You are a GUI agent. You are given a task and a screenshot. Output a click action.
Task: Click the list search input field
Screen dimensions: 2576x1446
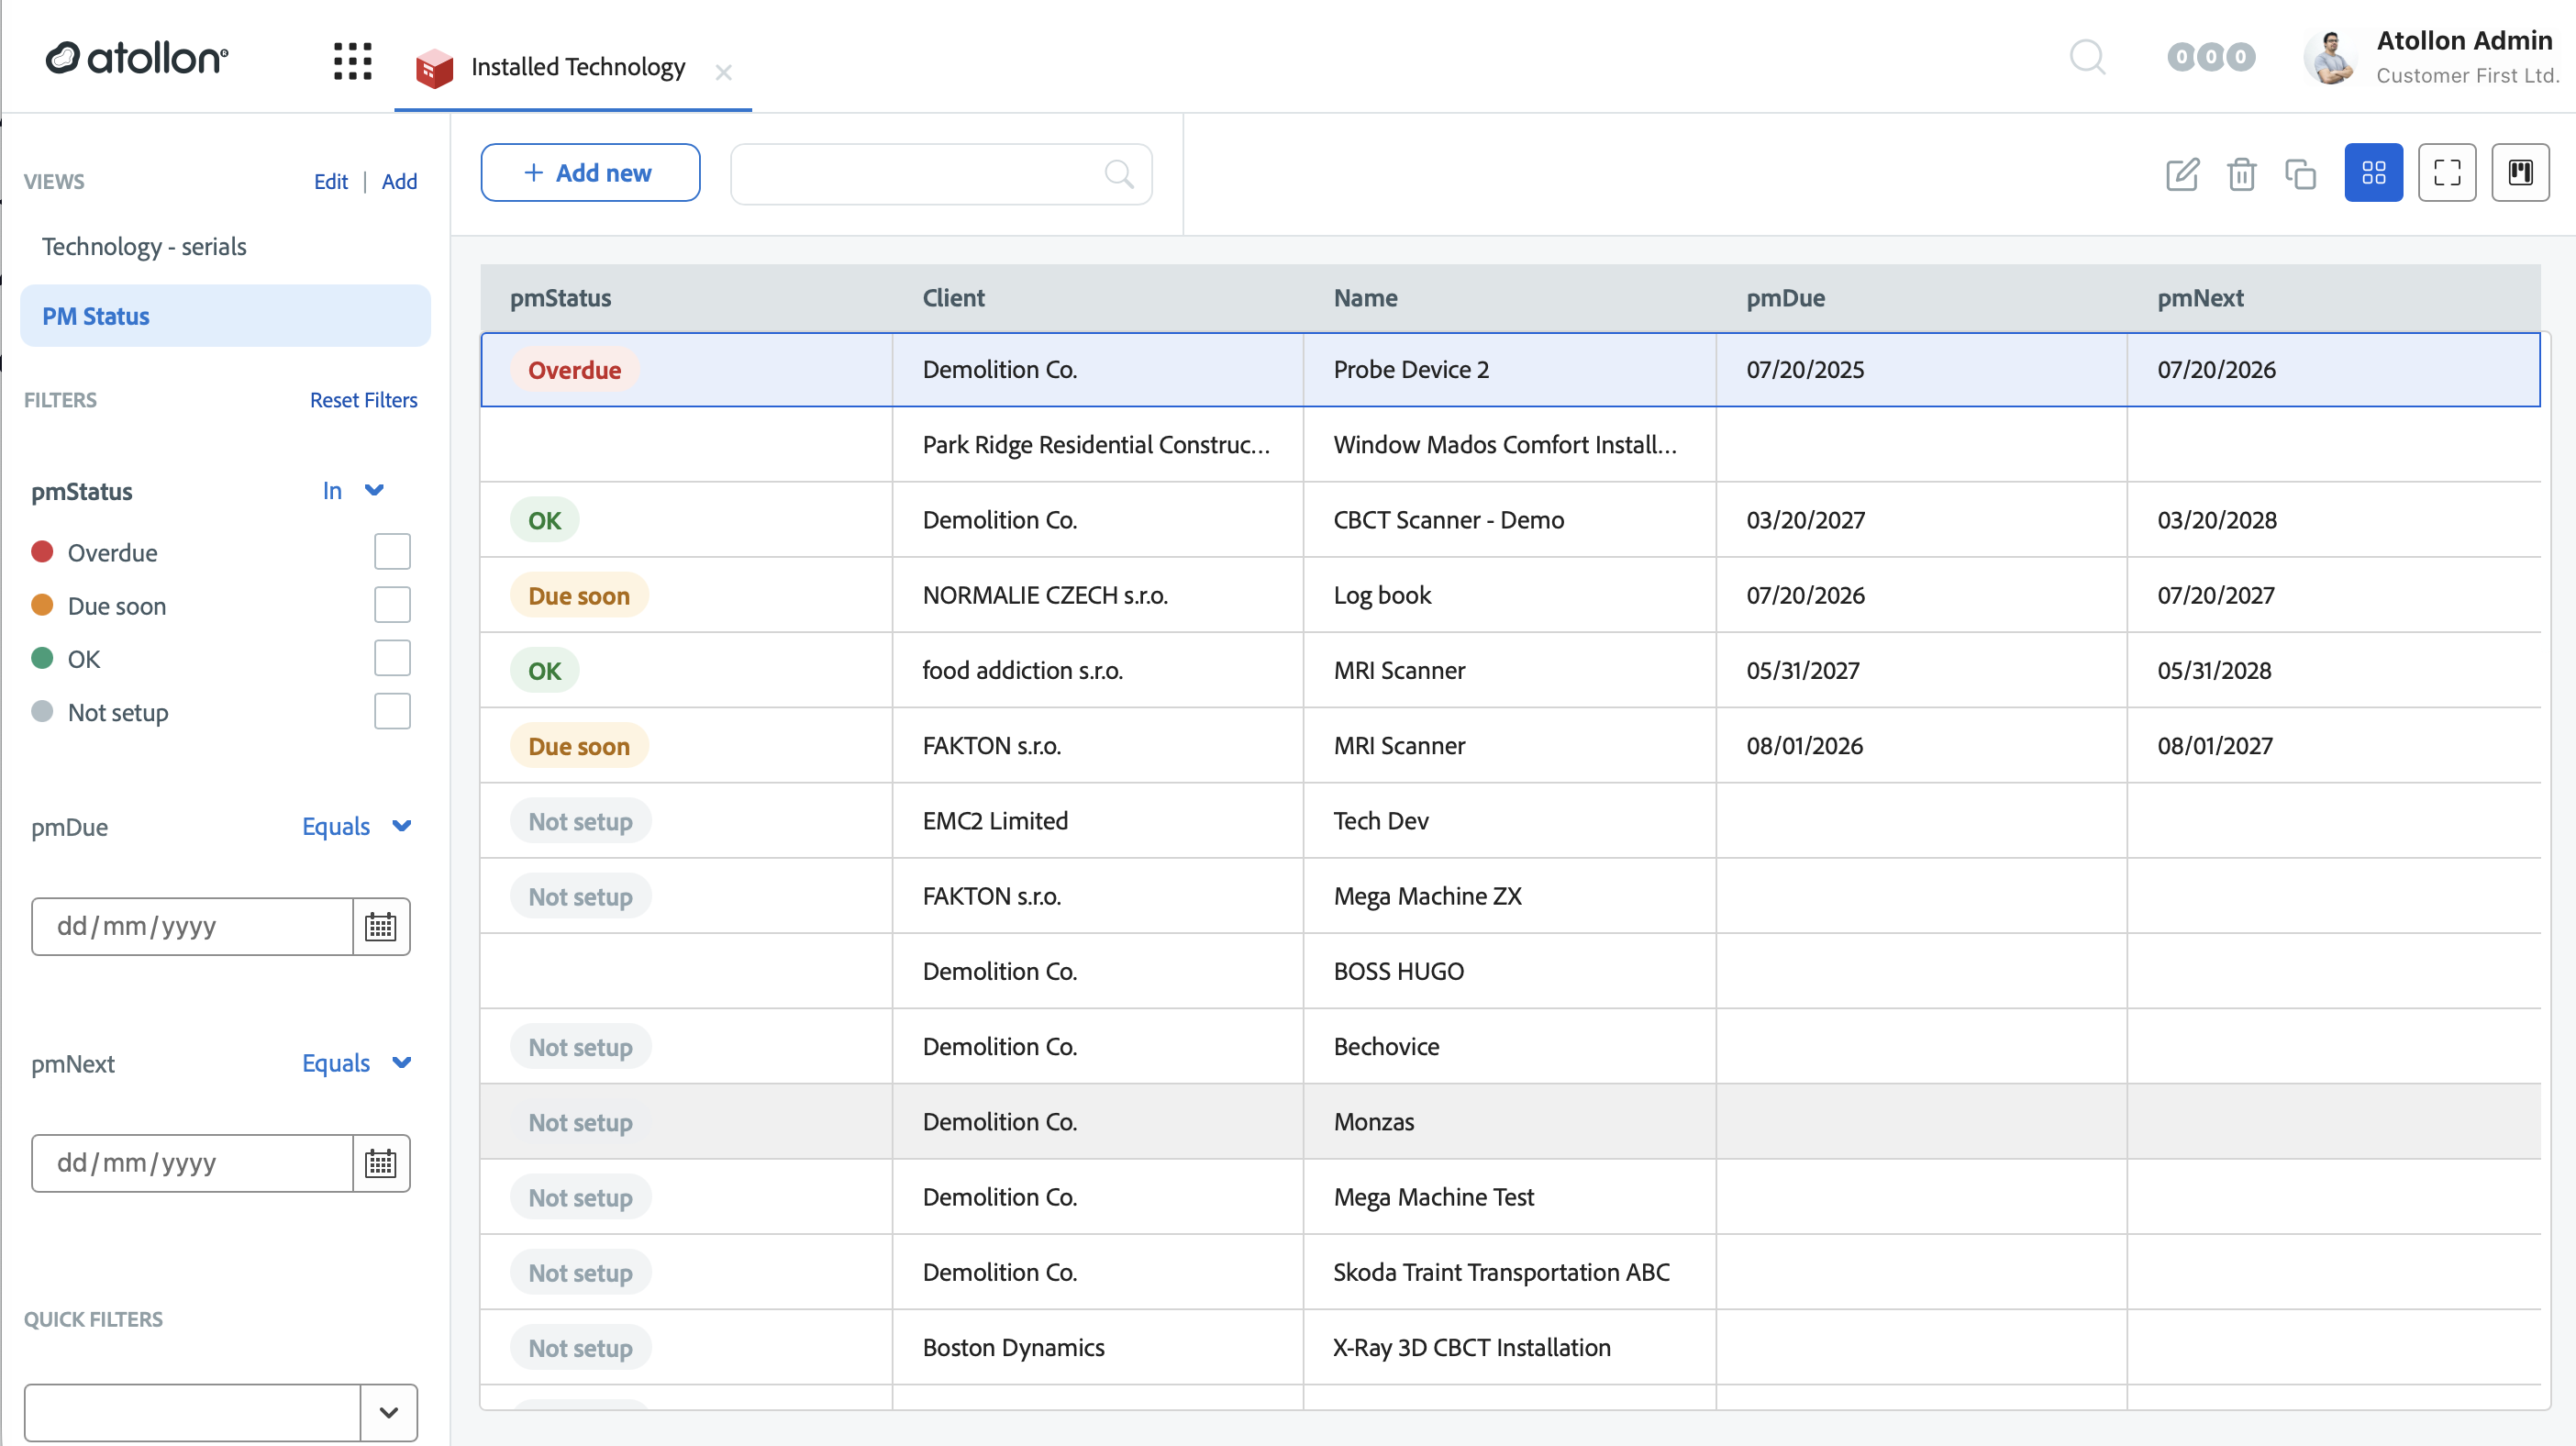click(940, 174)
